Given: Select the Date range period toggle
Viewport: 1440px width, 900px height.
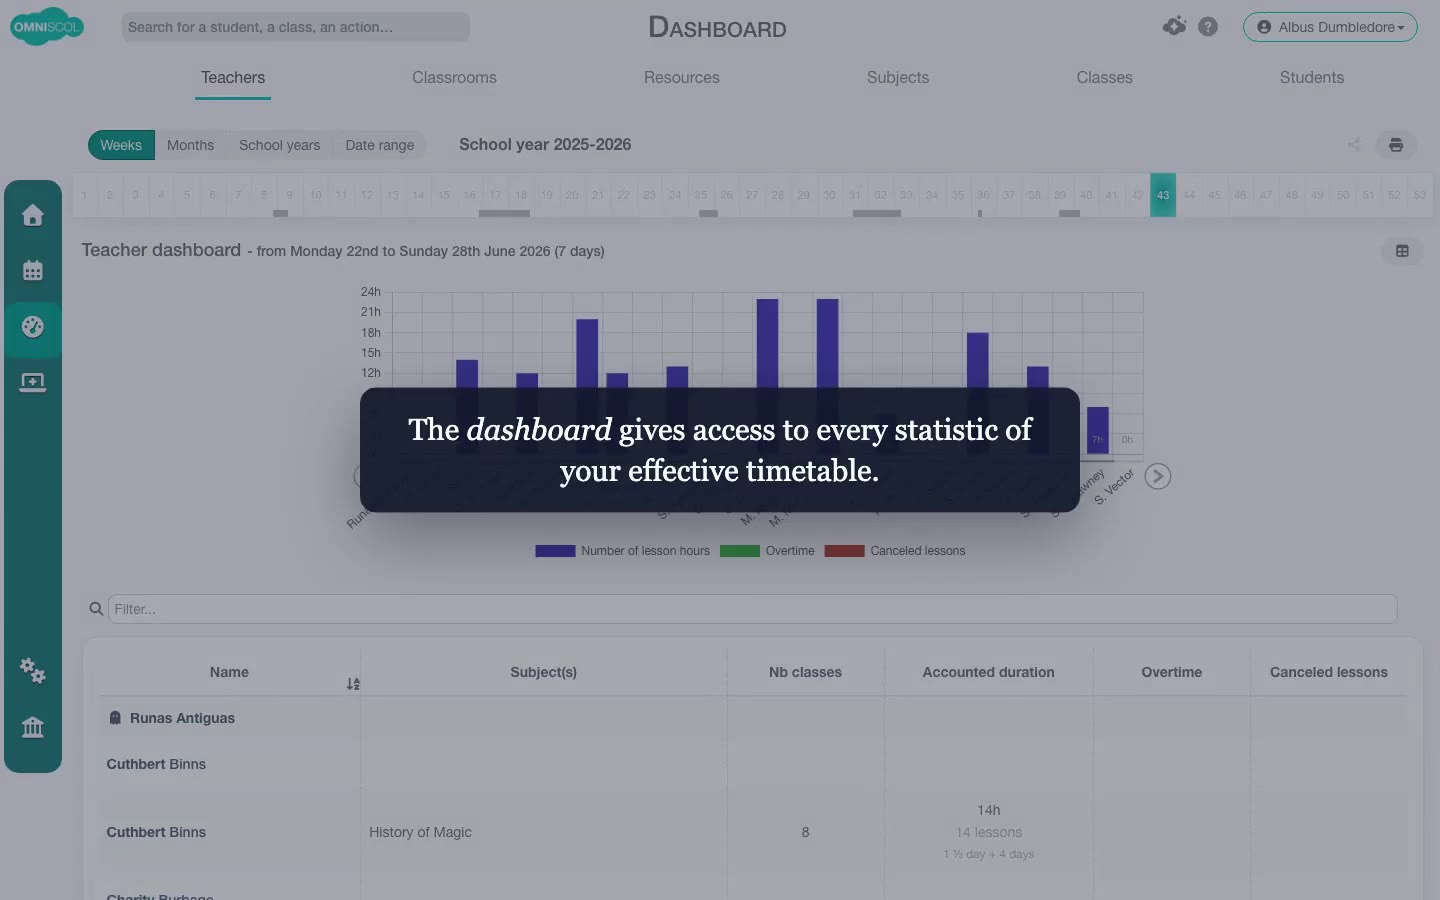Looking at the screenshot, I should point(380,145).
